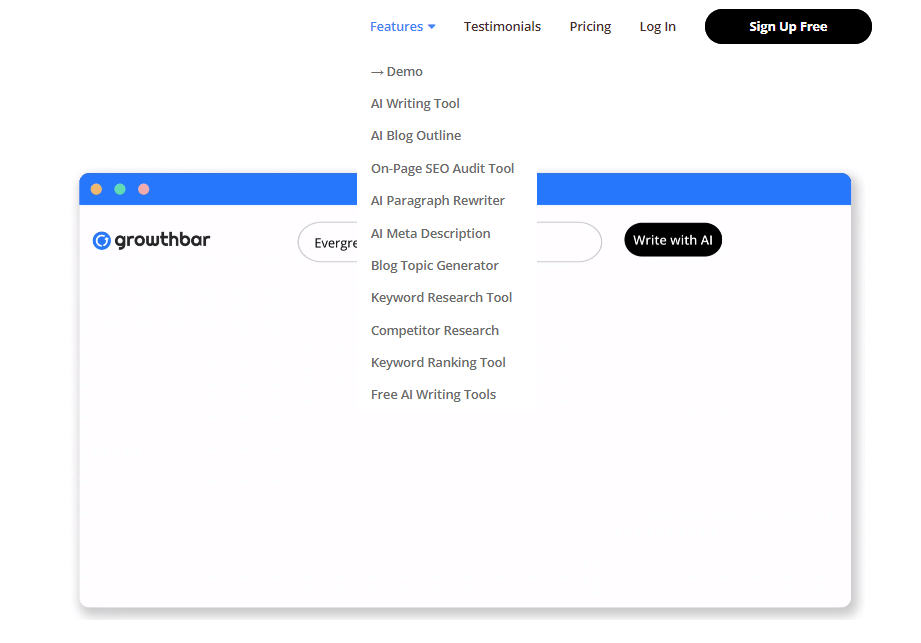921x643 pixels.
Task: Select Demo from Features menu
Action: click(396, 72)
